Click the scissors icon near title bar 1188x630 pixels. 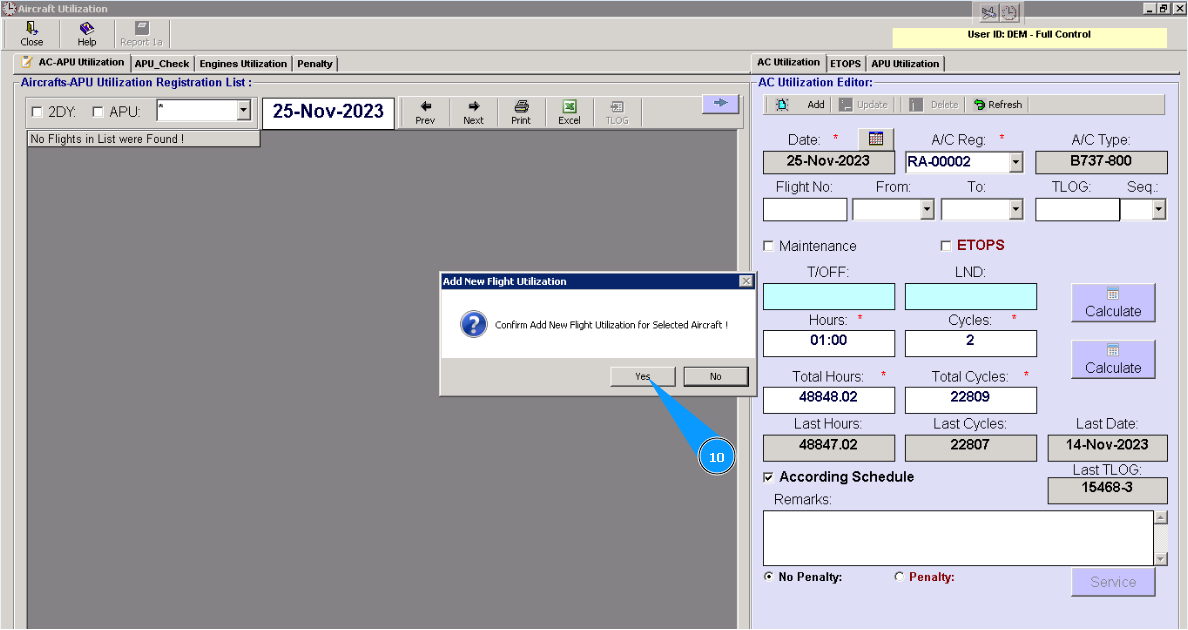tap(989, 13)
